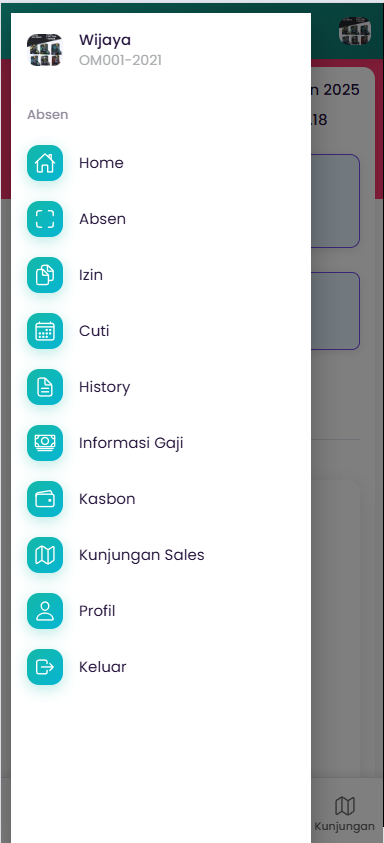This screenshot has height=843, width=384.
Task: Click the Informasi Gaji cash icon
Action: 45,443
